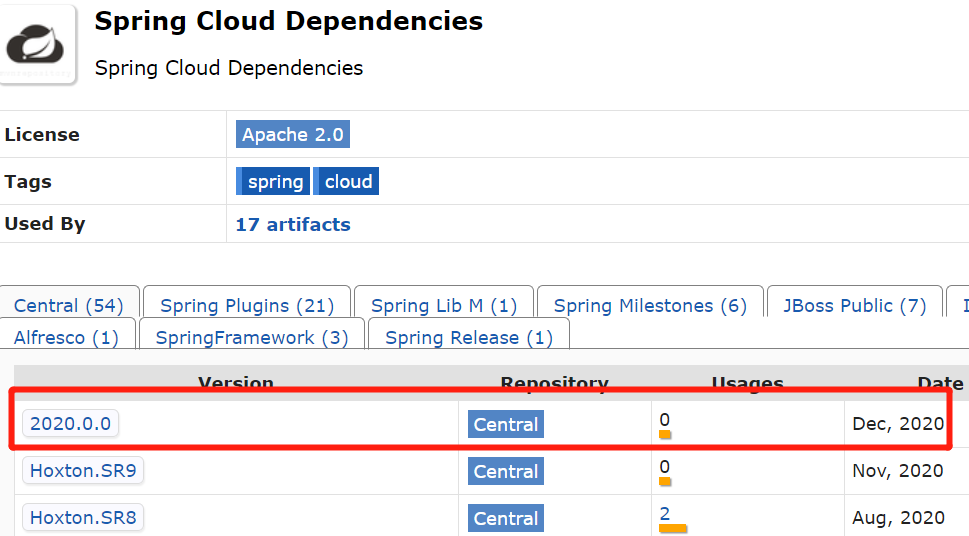Image resolution: width=969 pixels, height=536 pixels.
Task: Open the usages count for Hoxton.SR8
Action: [665, 514]
